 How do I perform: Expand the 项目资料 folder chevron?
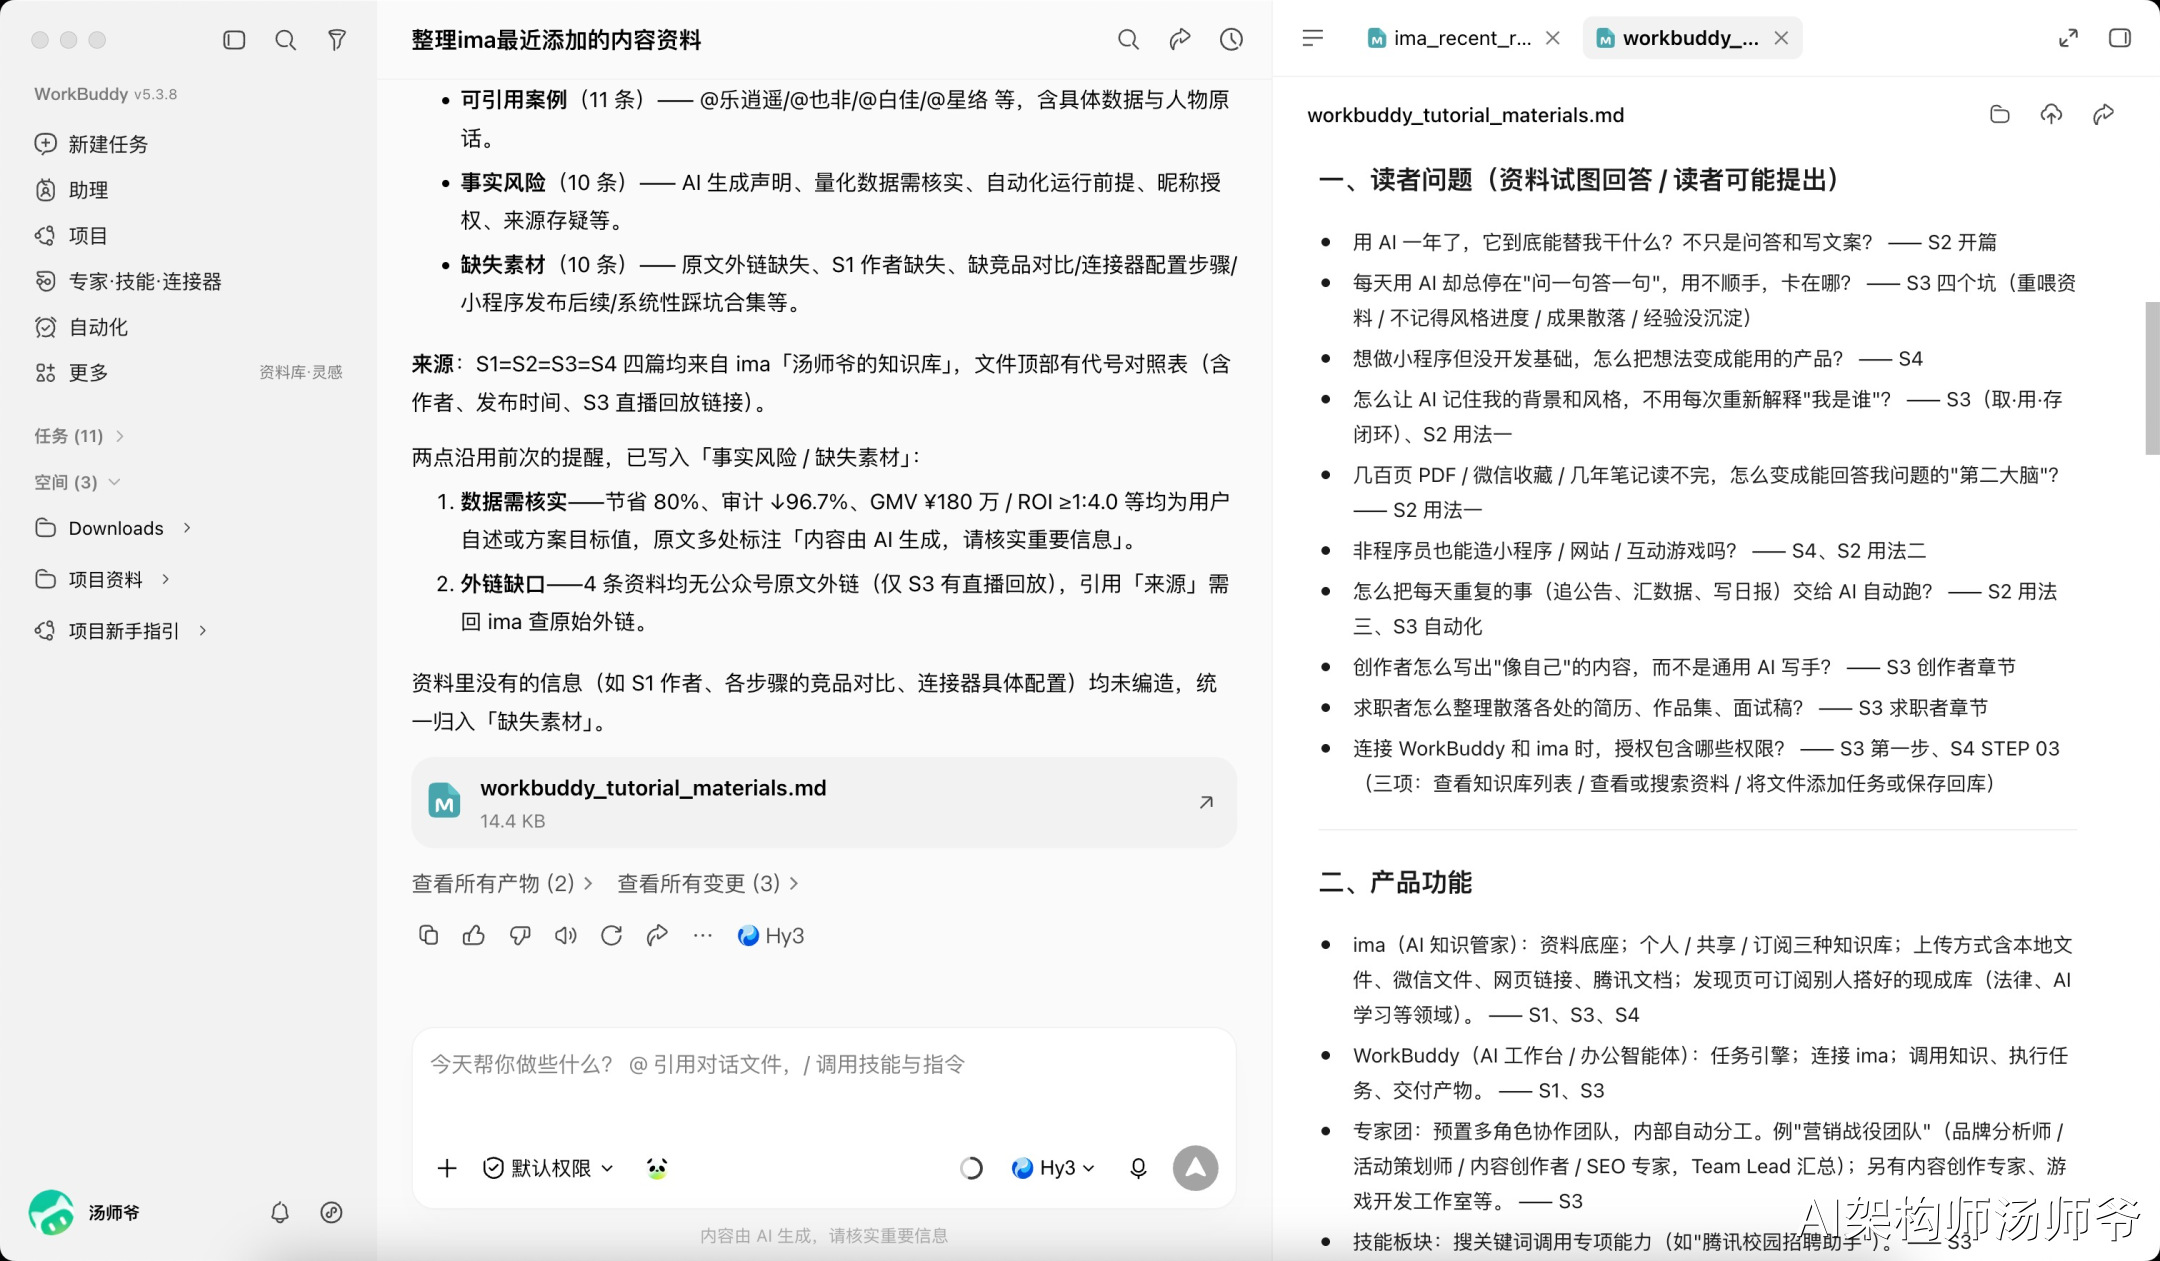[165, 579]
